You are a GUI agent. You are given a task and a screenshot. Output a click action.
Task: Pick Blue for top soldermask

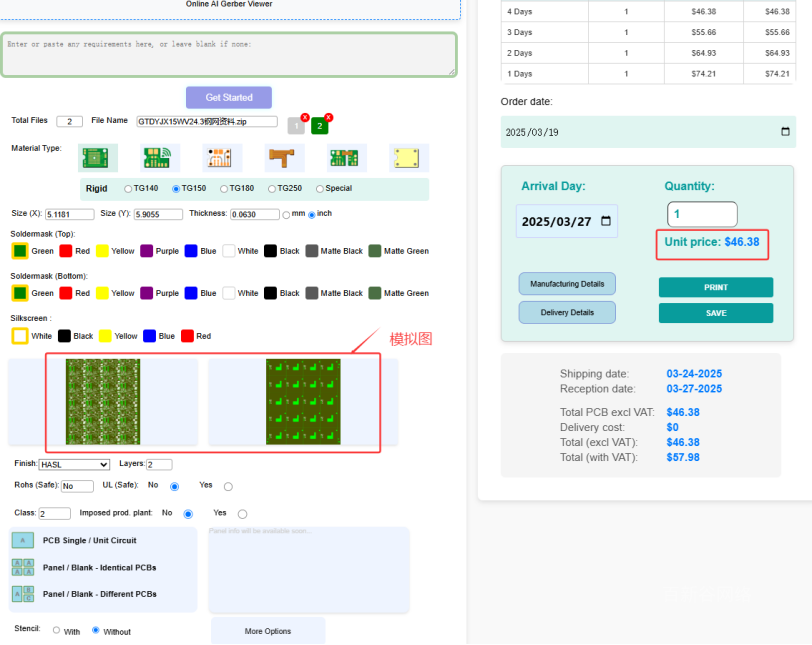pyautogui.click(x=191, y=251)
